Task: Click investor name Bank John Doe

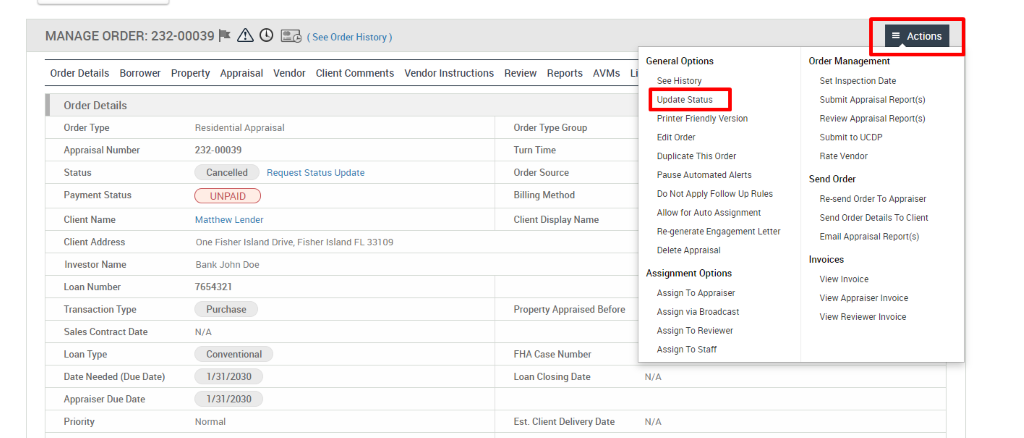Action: pos(227,265)
